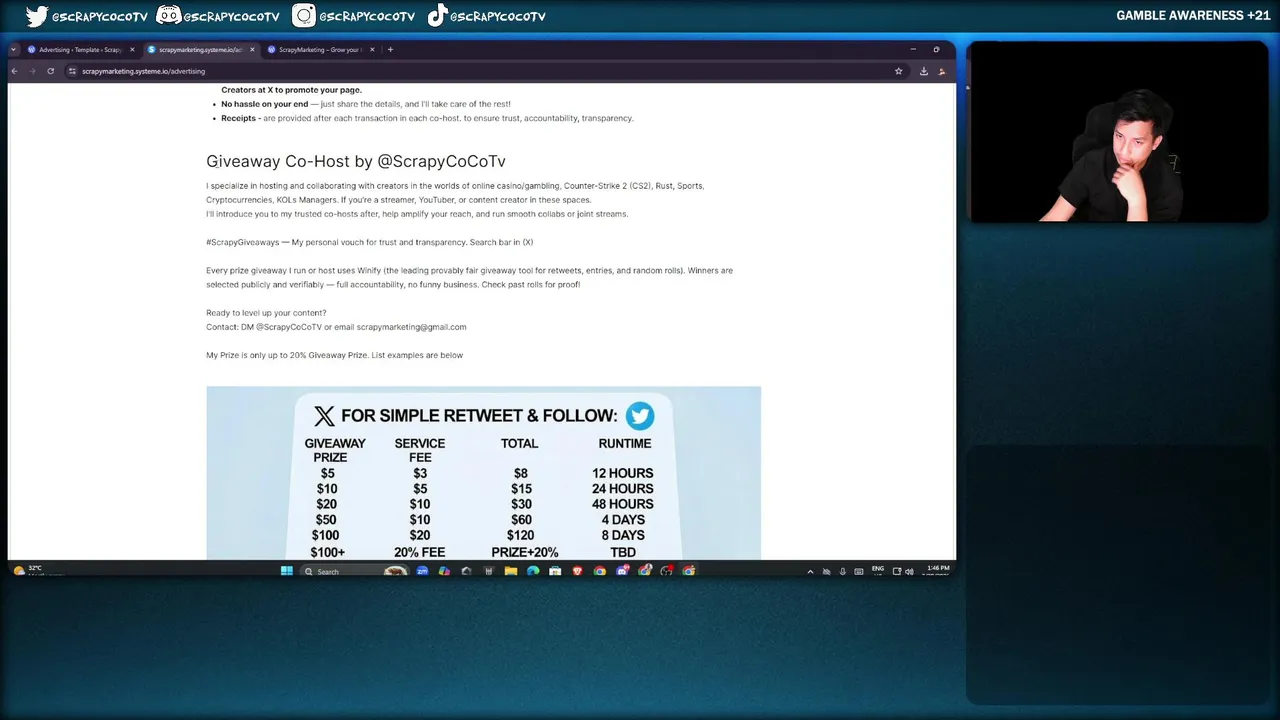Image resolution: width=1280 pixels, height=720 pixels.
Task: Switch to 'ScrapyMarketing – Grow your' tab
Action: coord(320,49)
